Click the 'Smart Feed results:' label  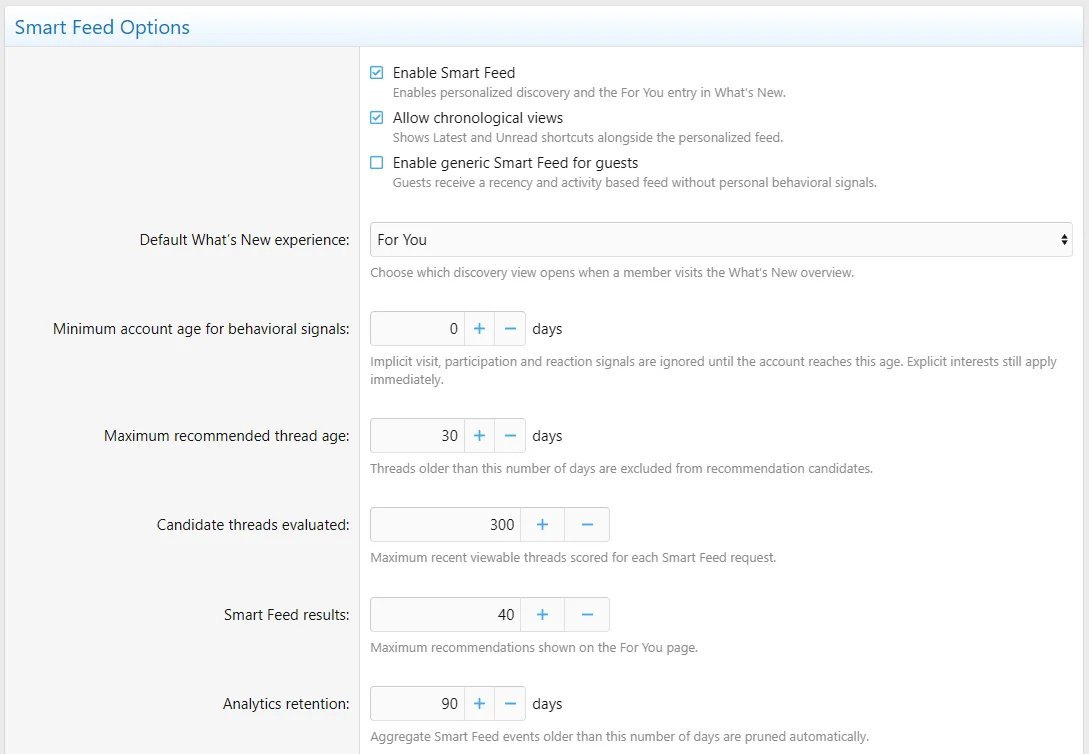(x=286, y=615)
